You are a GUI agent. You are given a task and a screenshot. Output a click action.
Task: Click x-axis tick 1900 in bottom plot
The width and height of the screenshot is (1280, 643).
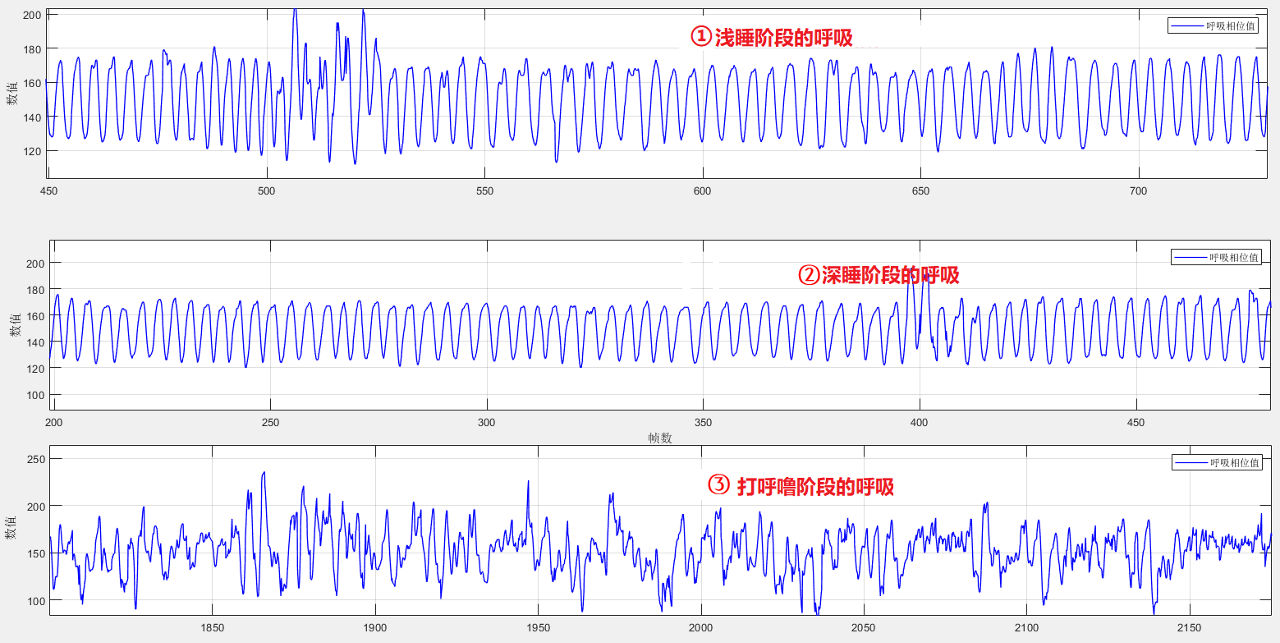pos(375,628)
